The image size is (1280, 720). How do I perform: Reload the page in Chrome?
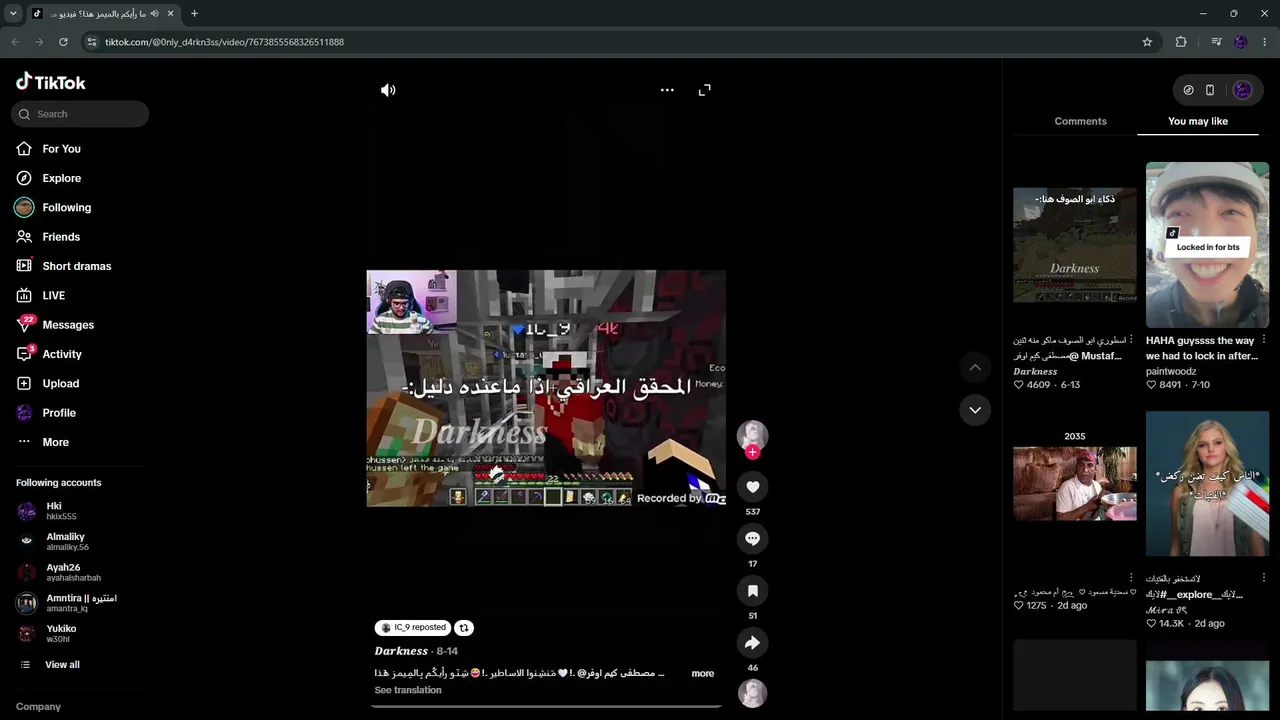[x=63, y=42]
